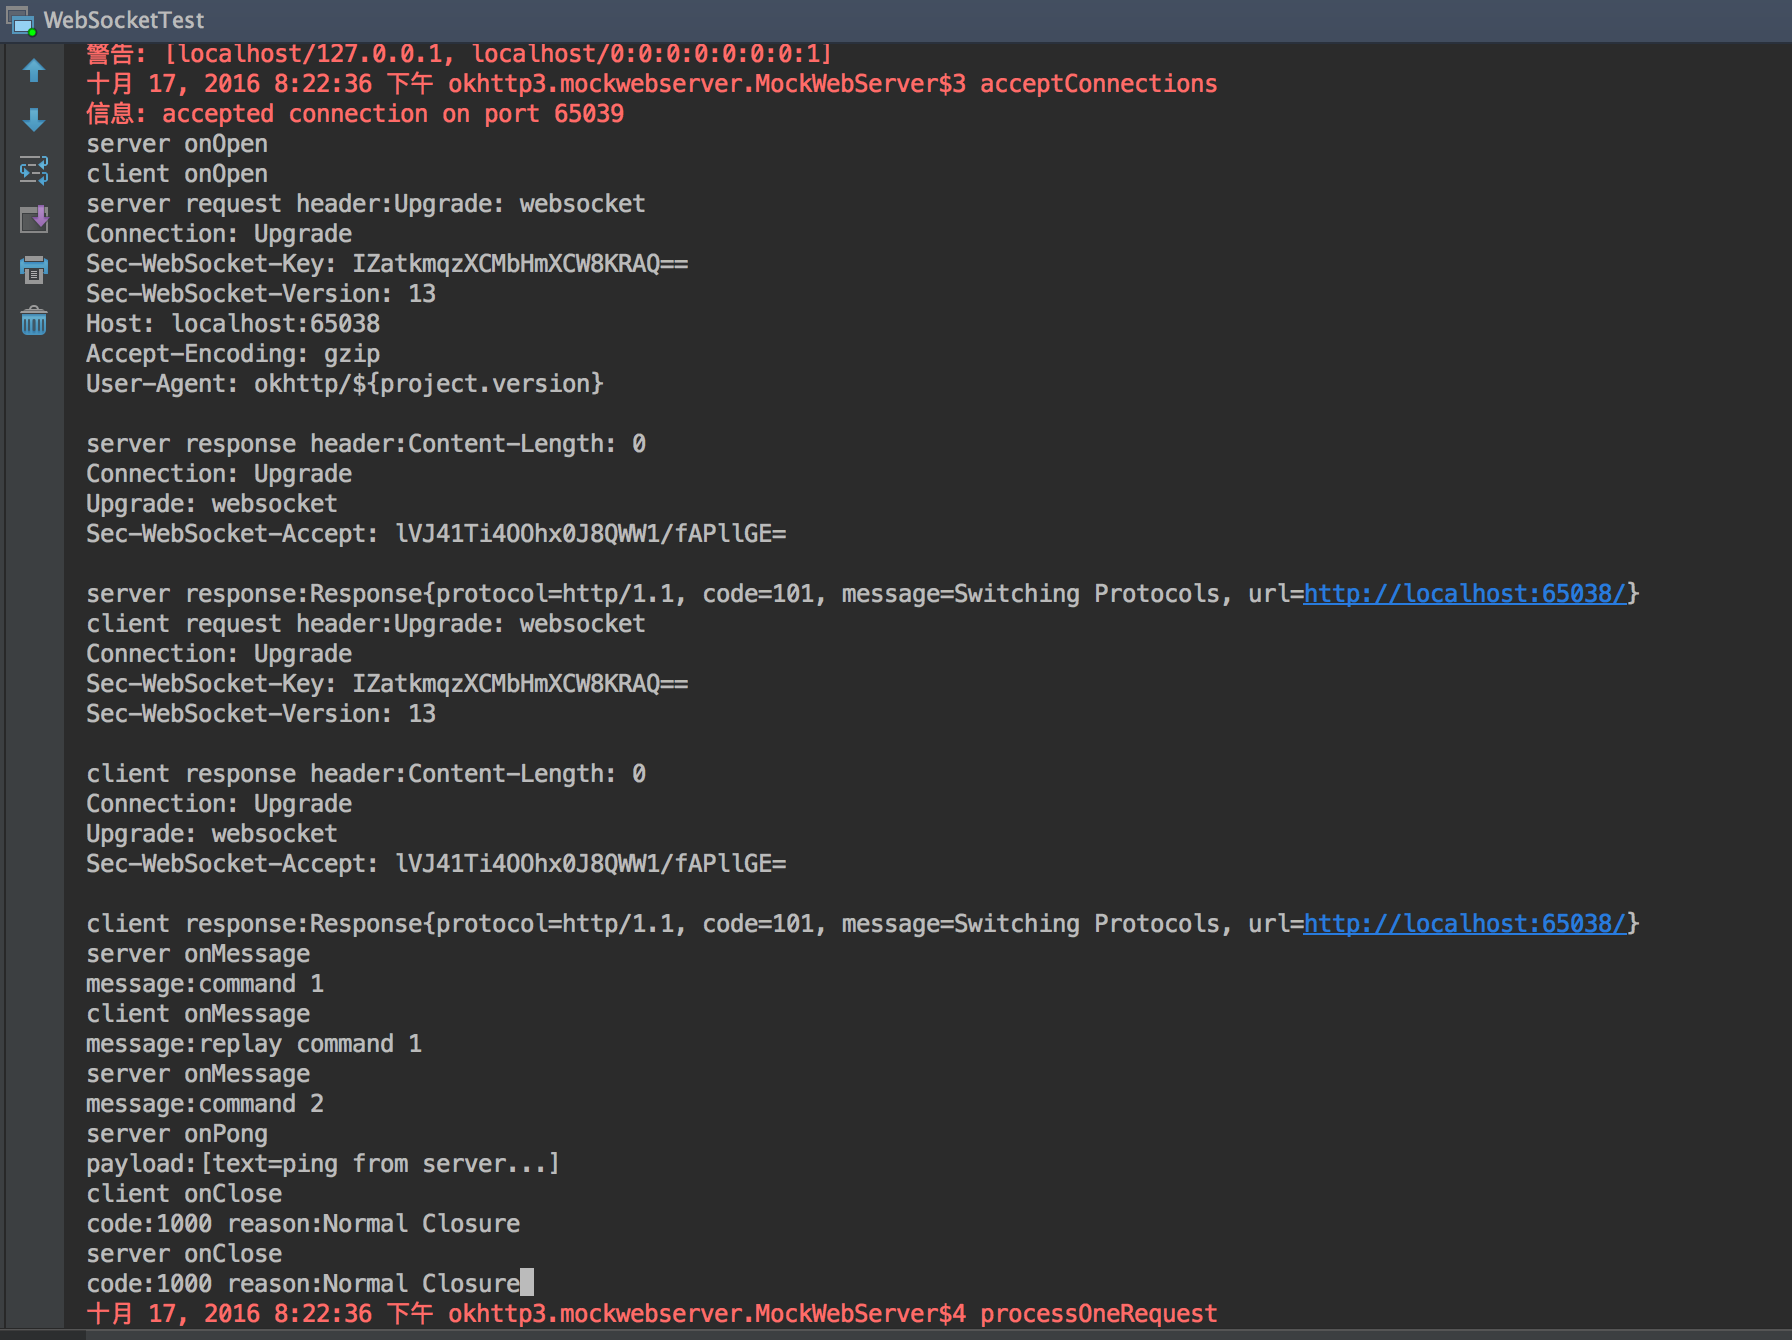Click the red warning line listing localhost addresses
Image resolution: width=1792 pixels, height=1340 pixels.
pos(459,53)
